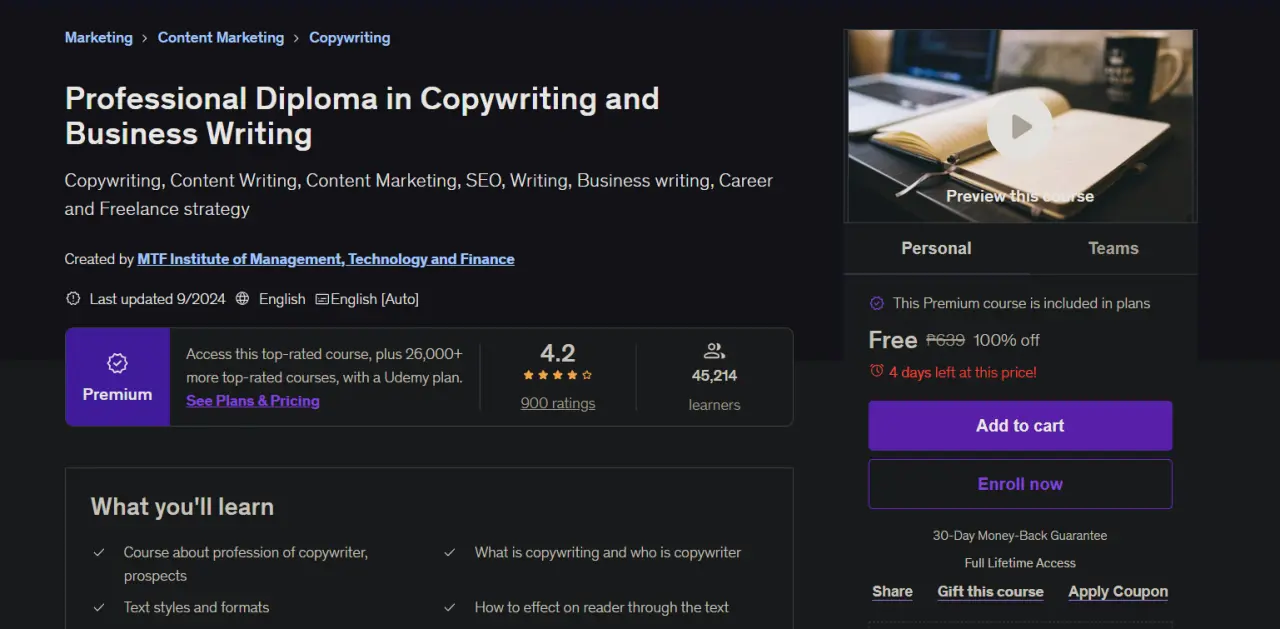Click the 'Free' price text
Screen dimensions: 1280x629
point(893,340)
